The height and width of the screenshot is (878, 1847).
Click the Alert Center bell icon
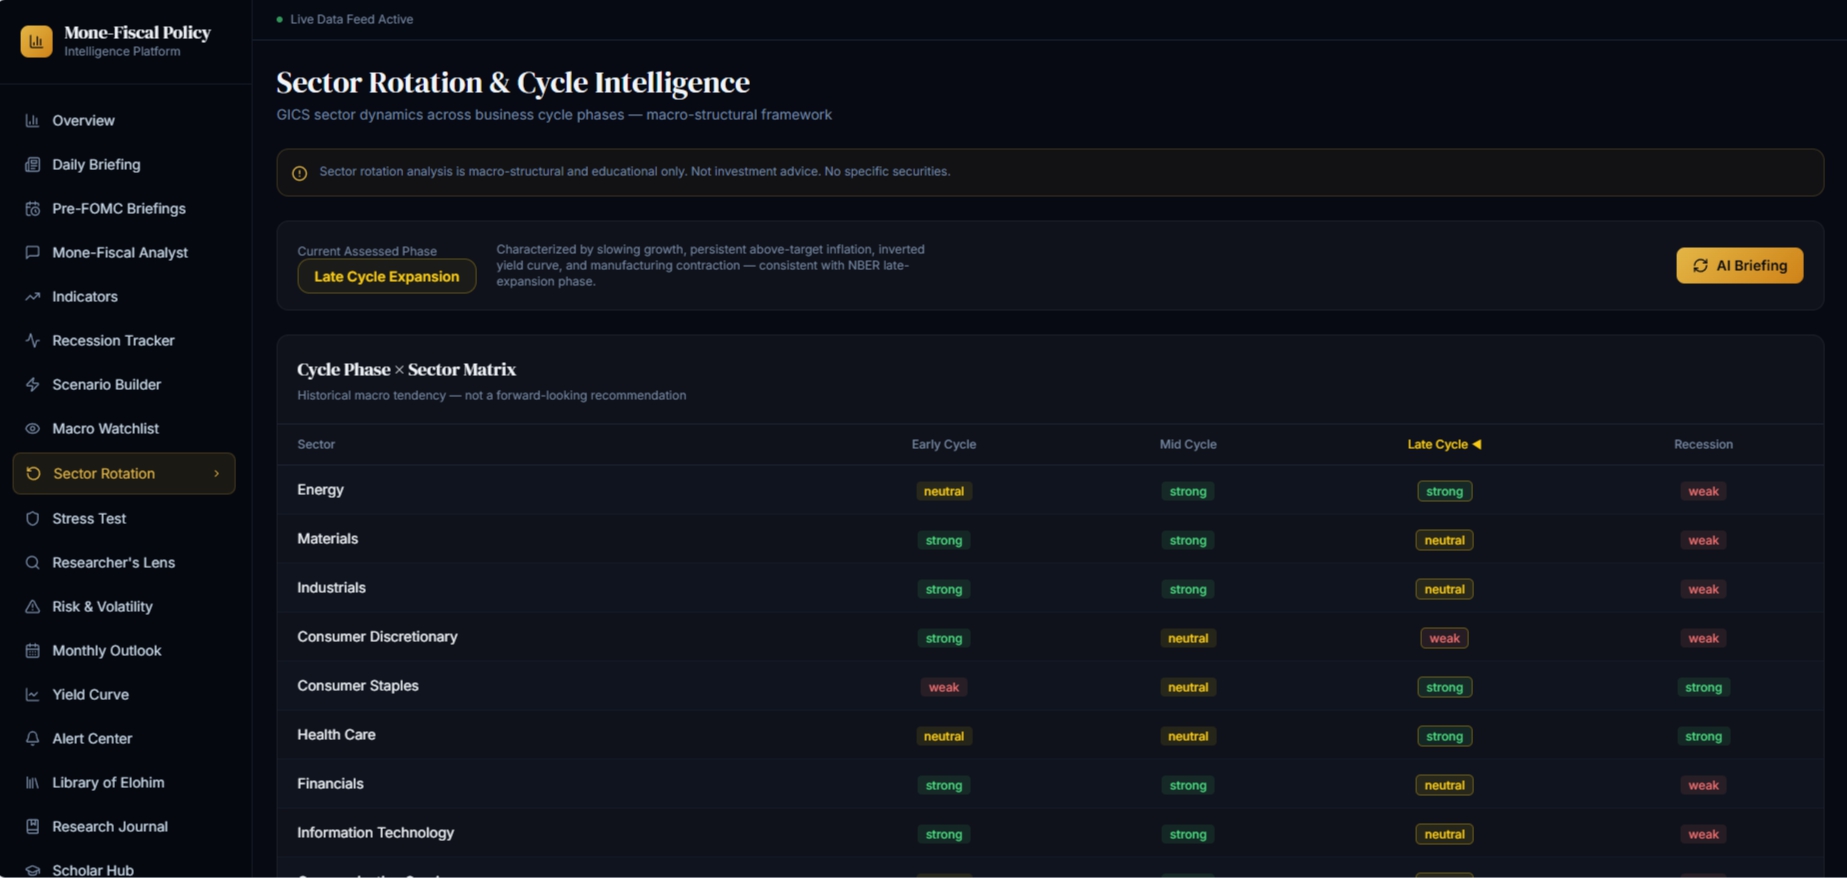[x=32, y=738]
